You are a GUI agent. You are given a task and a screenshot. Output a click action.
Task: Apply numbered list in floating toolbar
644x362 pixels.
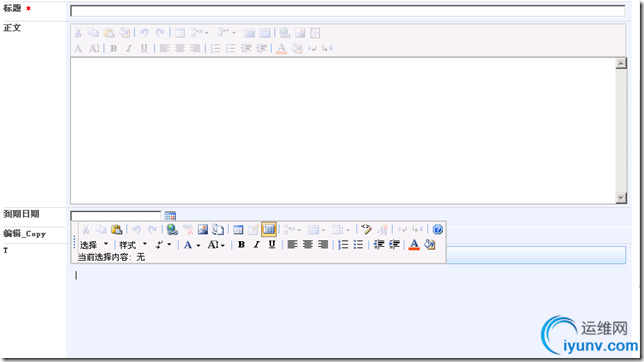pyautogui.click(x=343, y=244)
